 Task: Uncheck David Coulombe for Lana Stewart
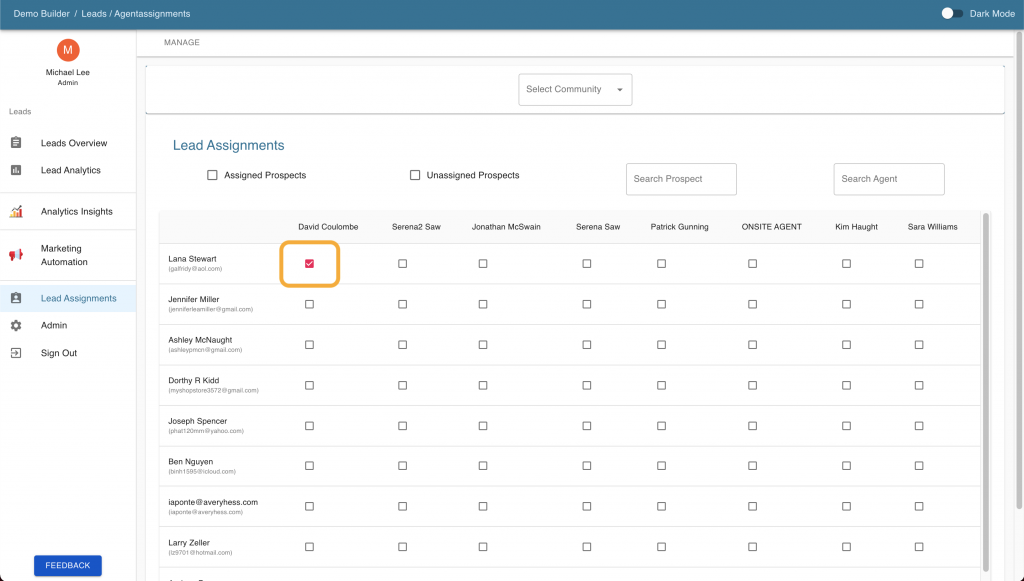pyautogui.click(x=310, y=264)
